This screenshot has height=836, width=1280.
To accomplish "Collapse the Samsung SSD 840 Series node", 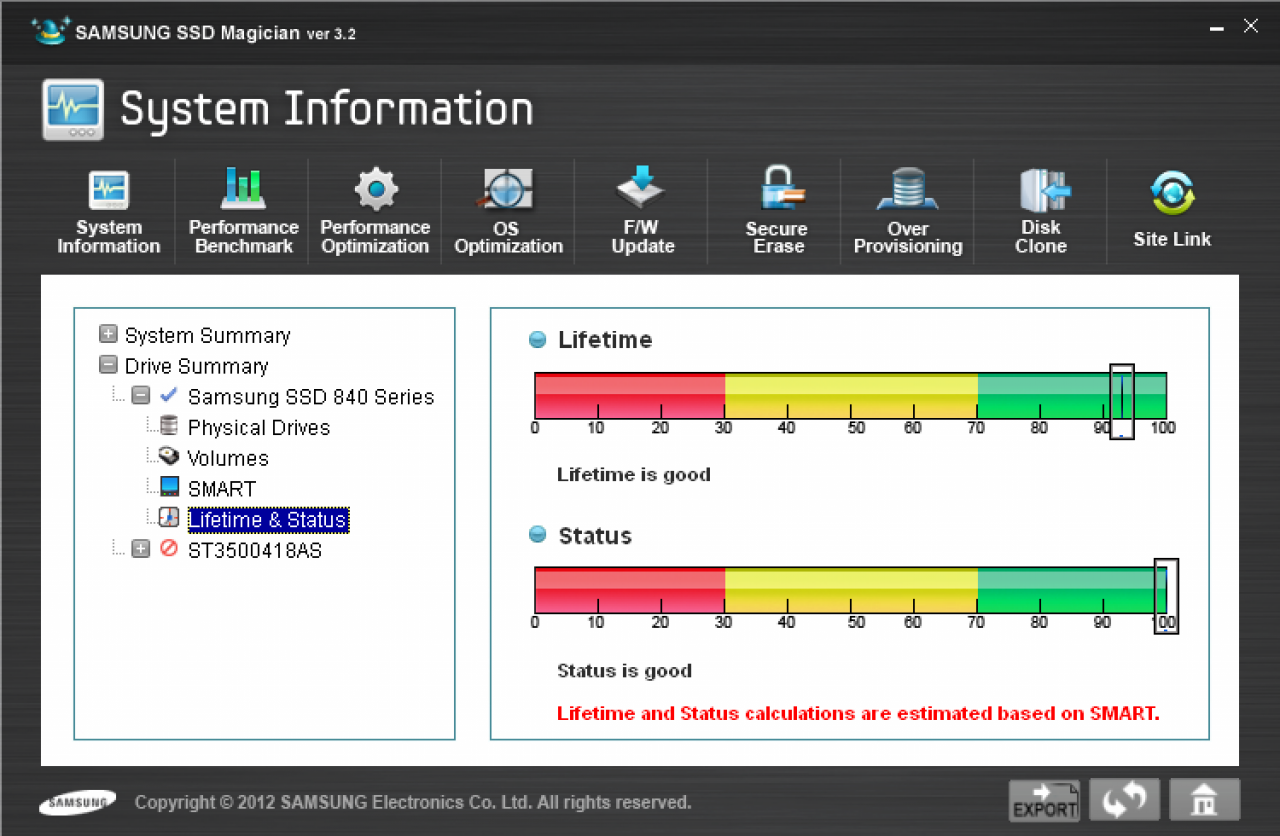I will click(x=140, y=396).
